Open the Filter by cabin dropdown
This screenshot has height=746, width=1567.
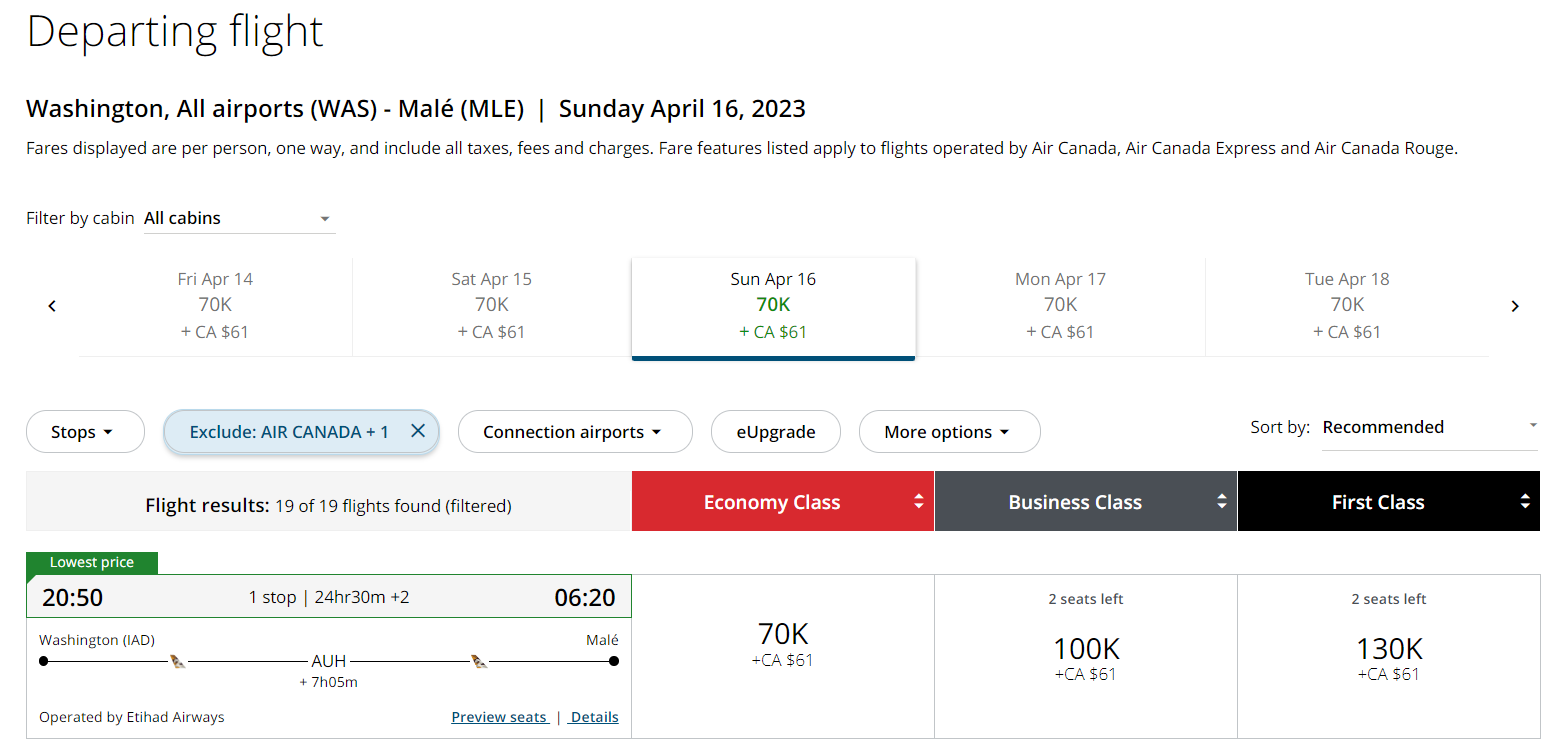pyautogui.click(x=239, y=217)
